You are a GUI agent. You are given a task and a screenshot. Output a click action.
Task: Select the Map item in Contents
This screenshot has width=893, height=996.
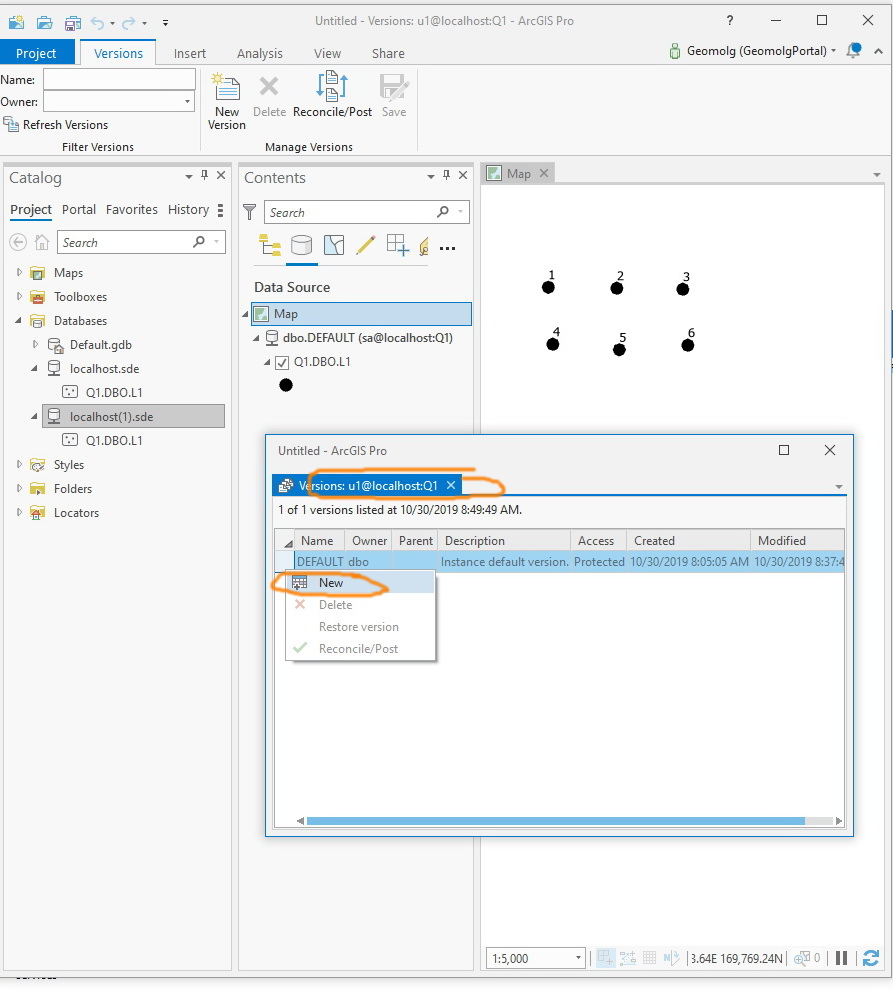[x=361, y=314]
